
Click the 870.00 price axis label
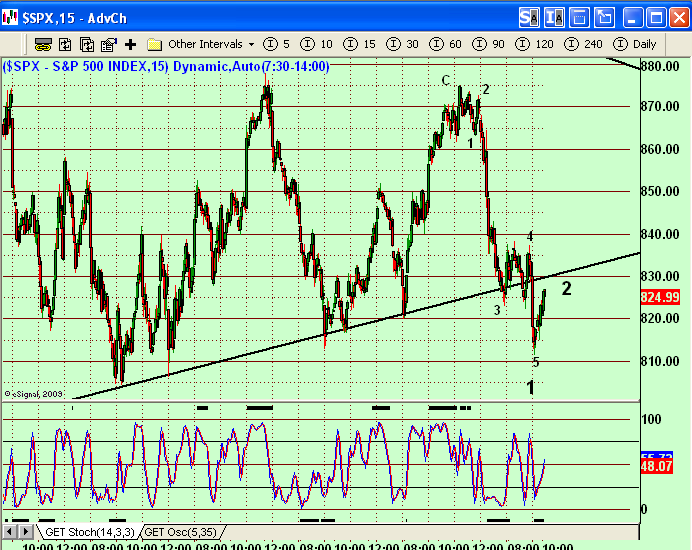[660, 106]
